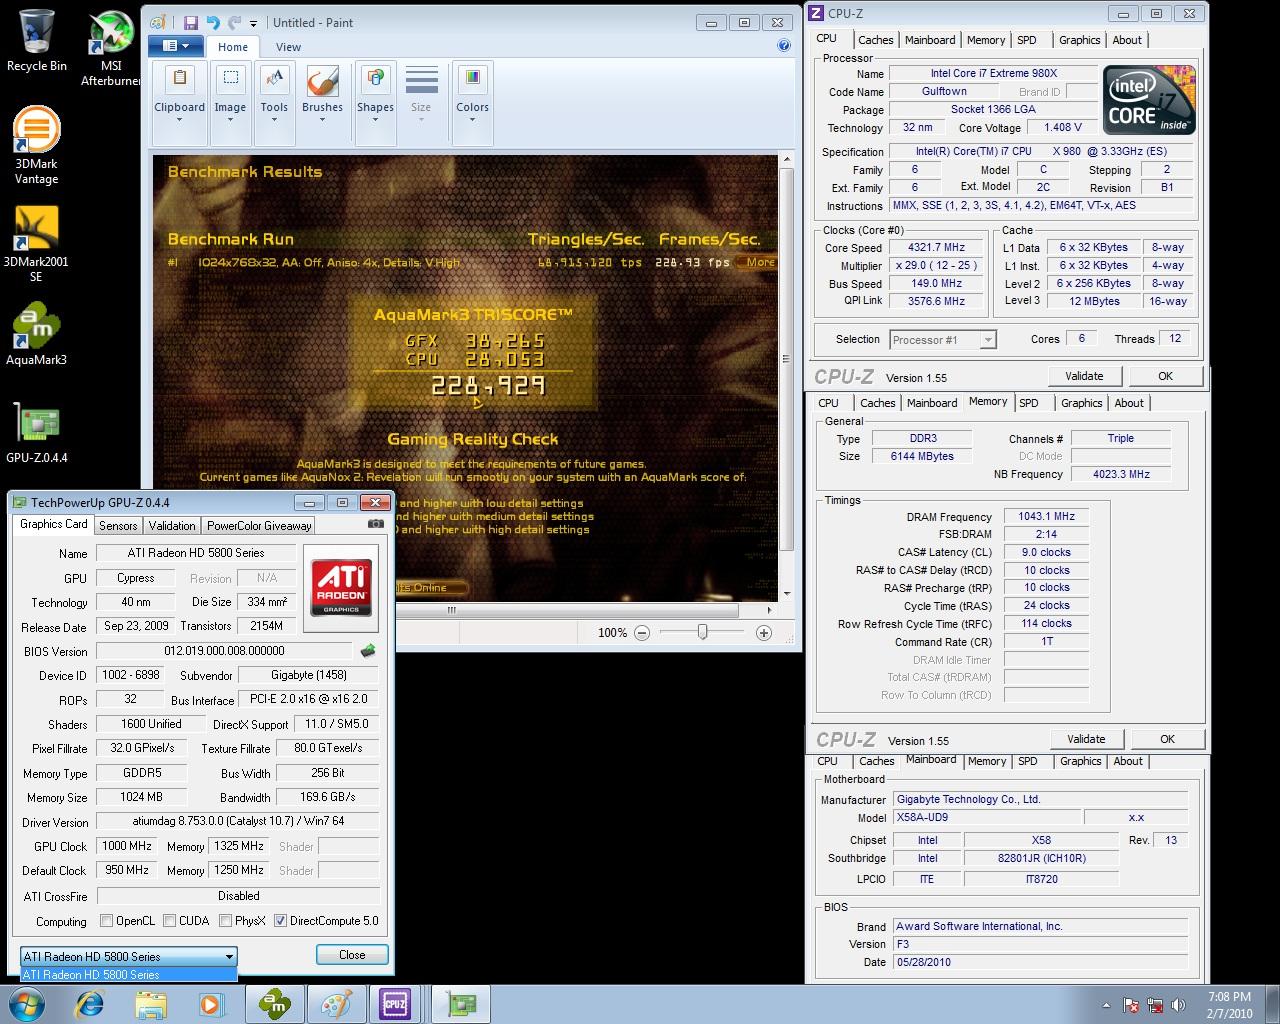Select the AquaMark3 desktop shortcut

36,334
